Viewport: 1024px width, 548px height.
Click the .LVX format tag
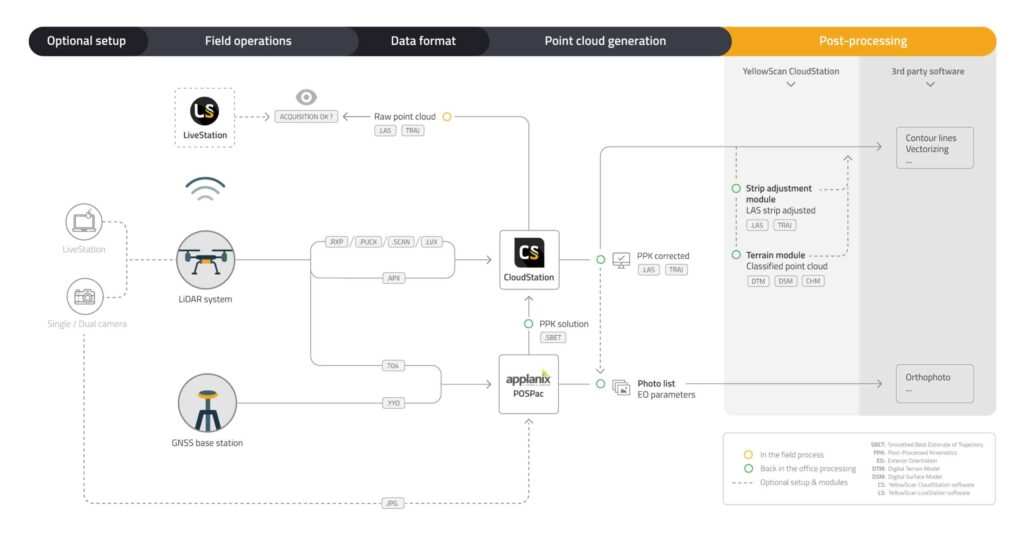tap(431, 242)
